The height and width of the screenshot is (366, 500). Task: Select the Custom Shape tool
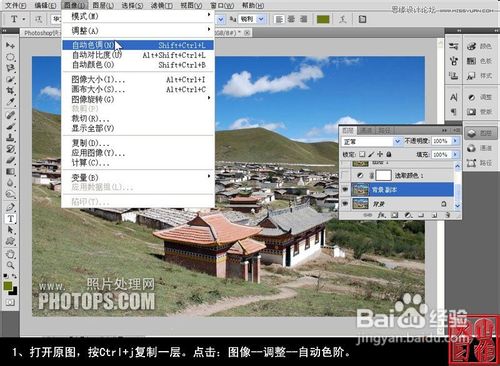(10, 241)
